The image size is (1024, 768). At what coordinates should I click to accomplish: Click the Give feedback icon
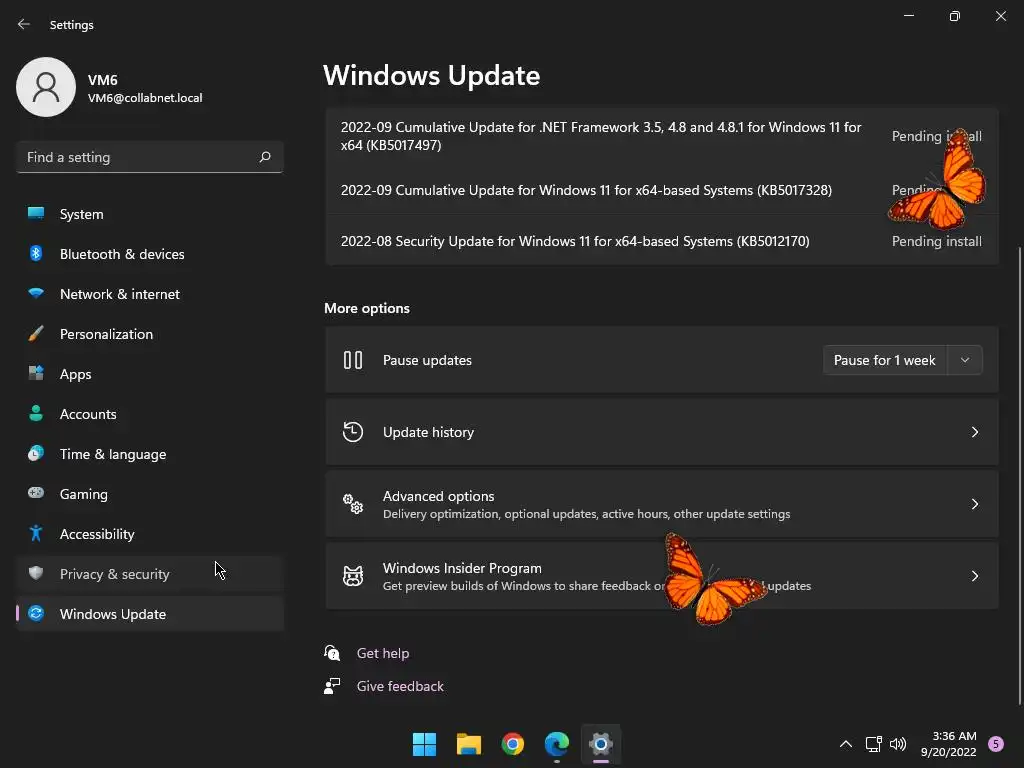click(332, 686)
